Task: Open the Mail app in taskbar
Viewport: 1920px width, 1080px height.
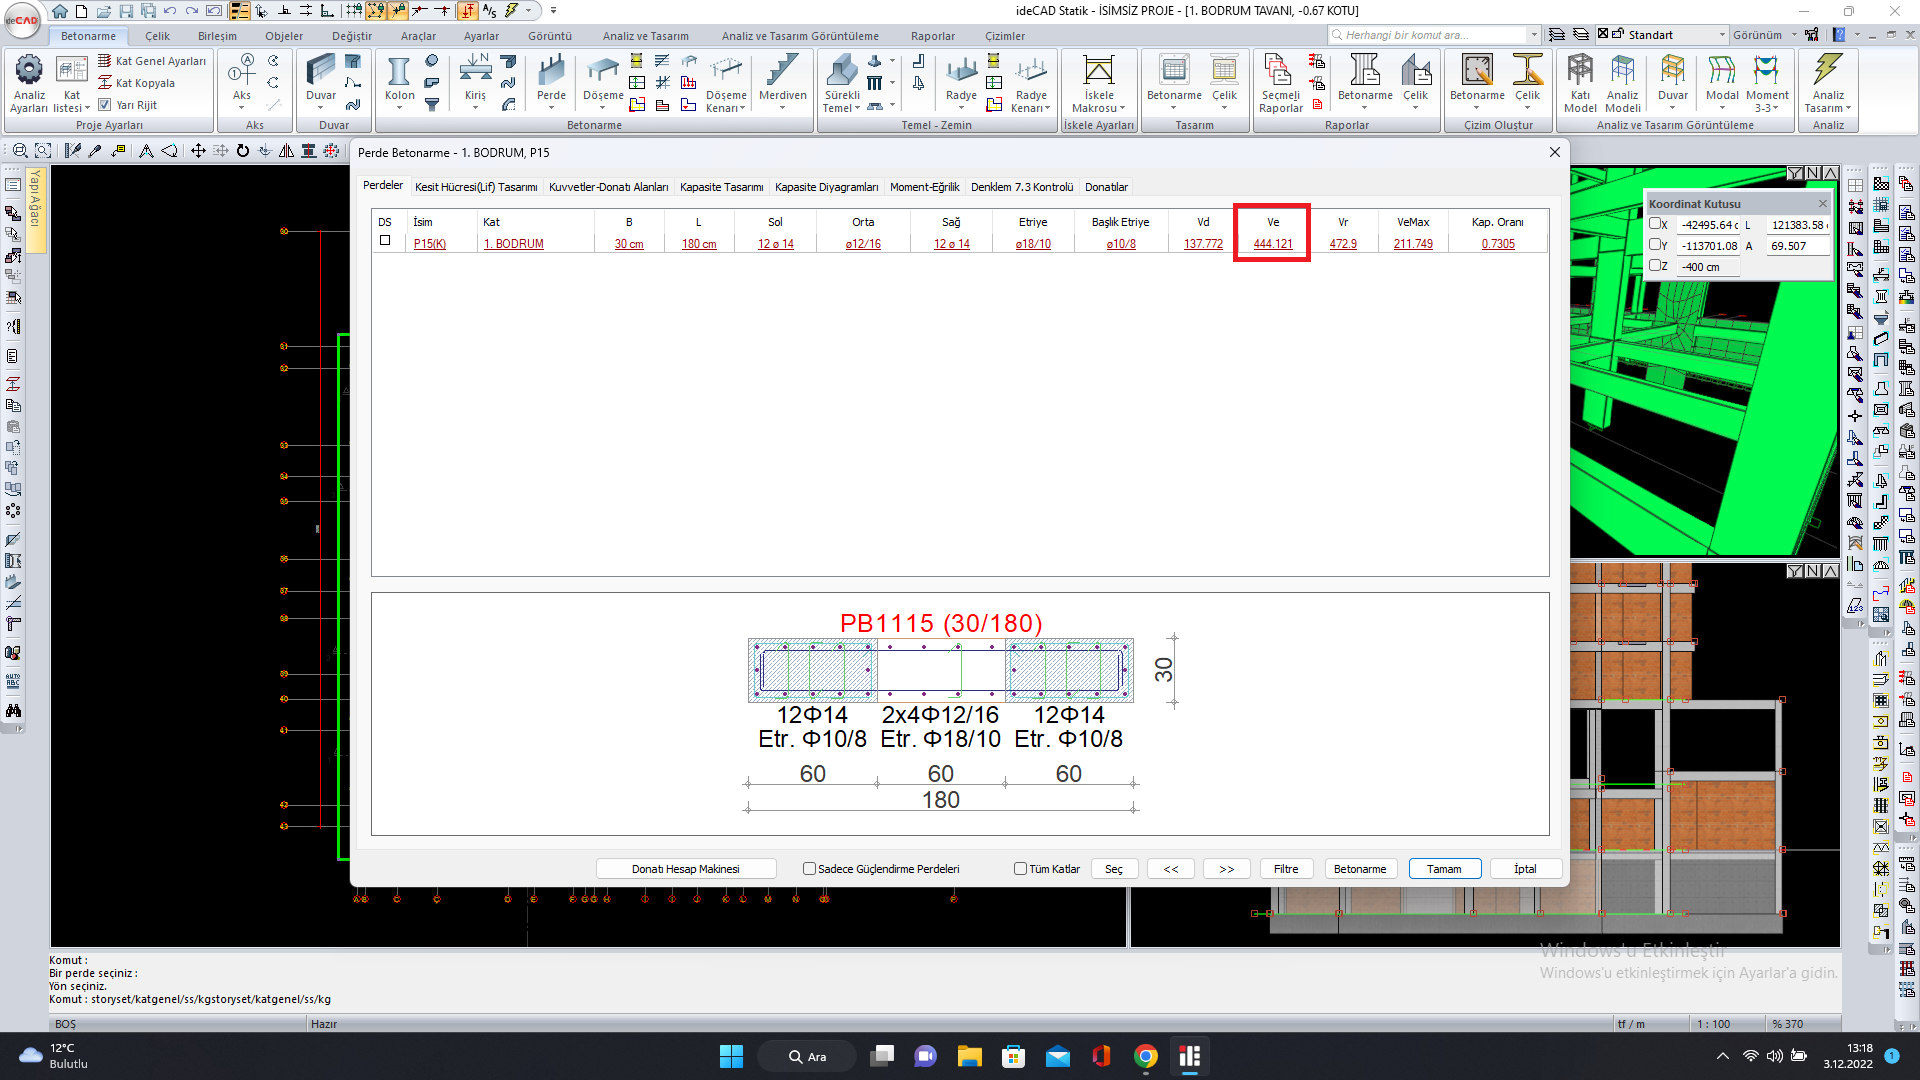Action: pyautogui.click(x=1058, y=1056)
